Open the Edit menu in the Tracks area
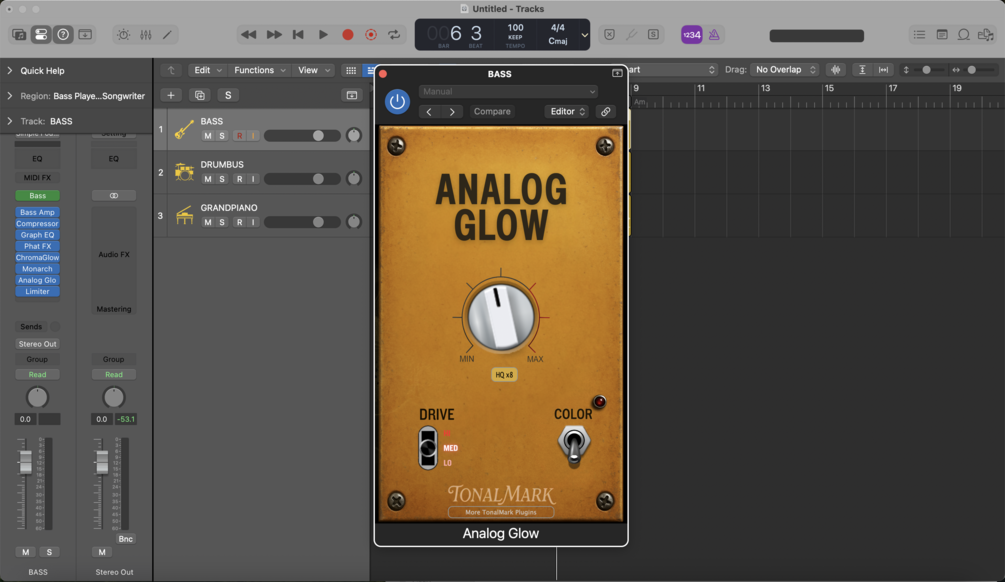Image resolution: width=1005 pixels, height=582 pixels. click(x=208, y=70)
